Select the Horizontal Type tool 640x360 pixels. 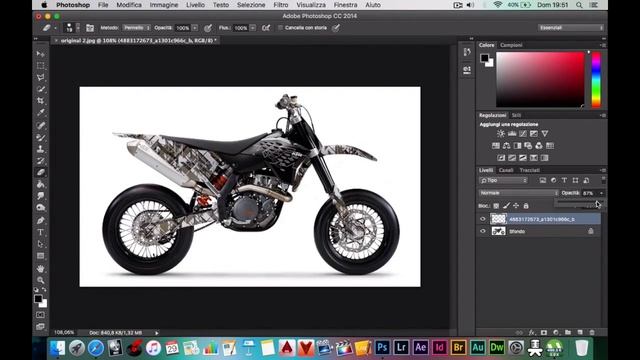point(40,232)
